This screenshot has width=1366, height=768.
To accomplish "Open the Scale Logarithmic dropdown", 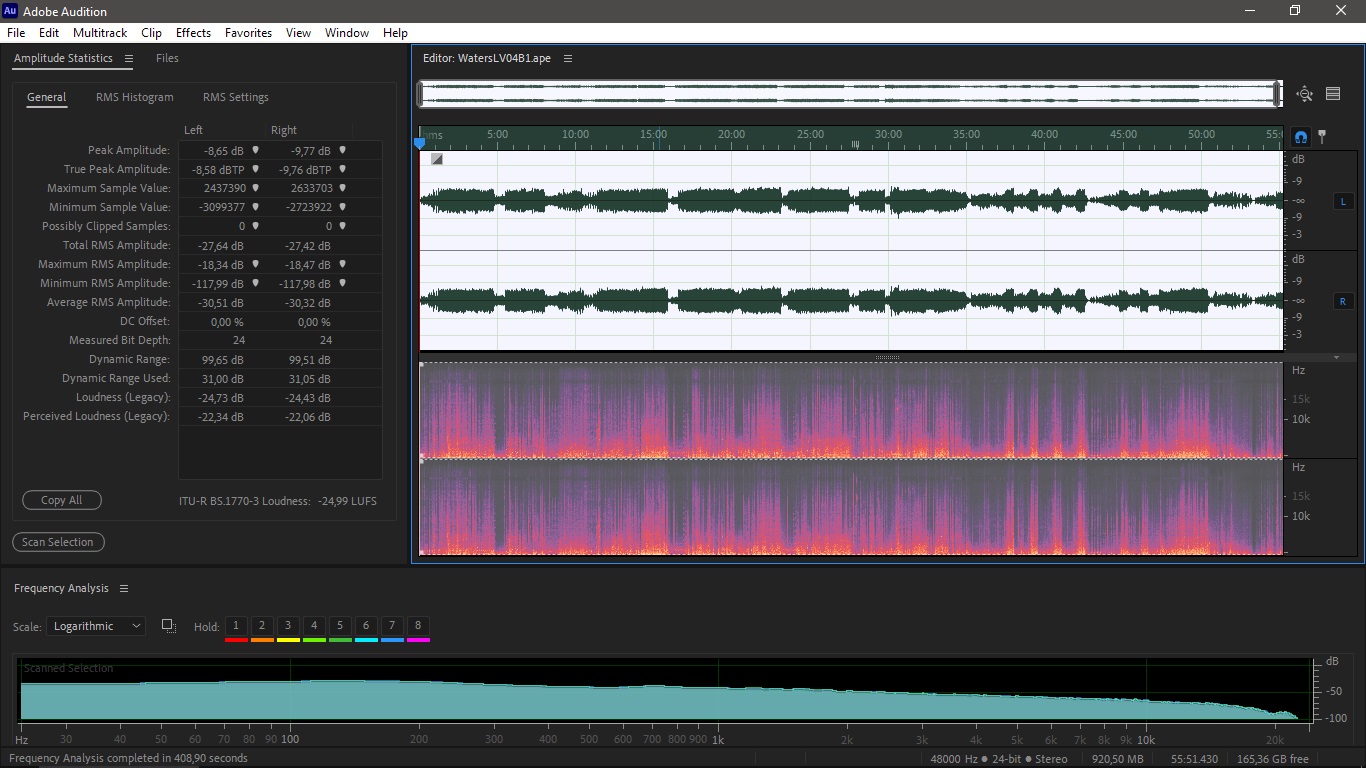I will [96, 626].
